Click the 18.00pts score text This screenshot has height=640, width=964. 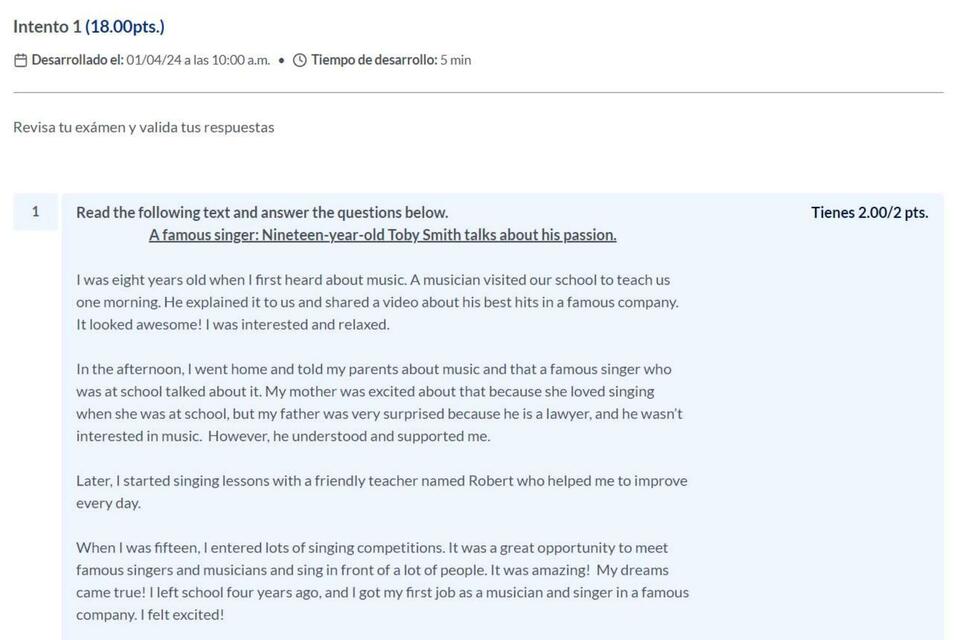125,26
